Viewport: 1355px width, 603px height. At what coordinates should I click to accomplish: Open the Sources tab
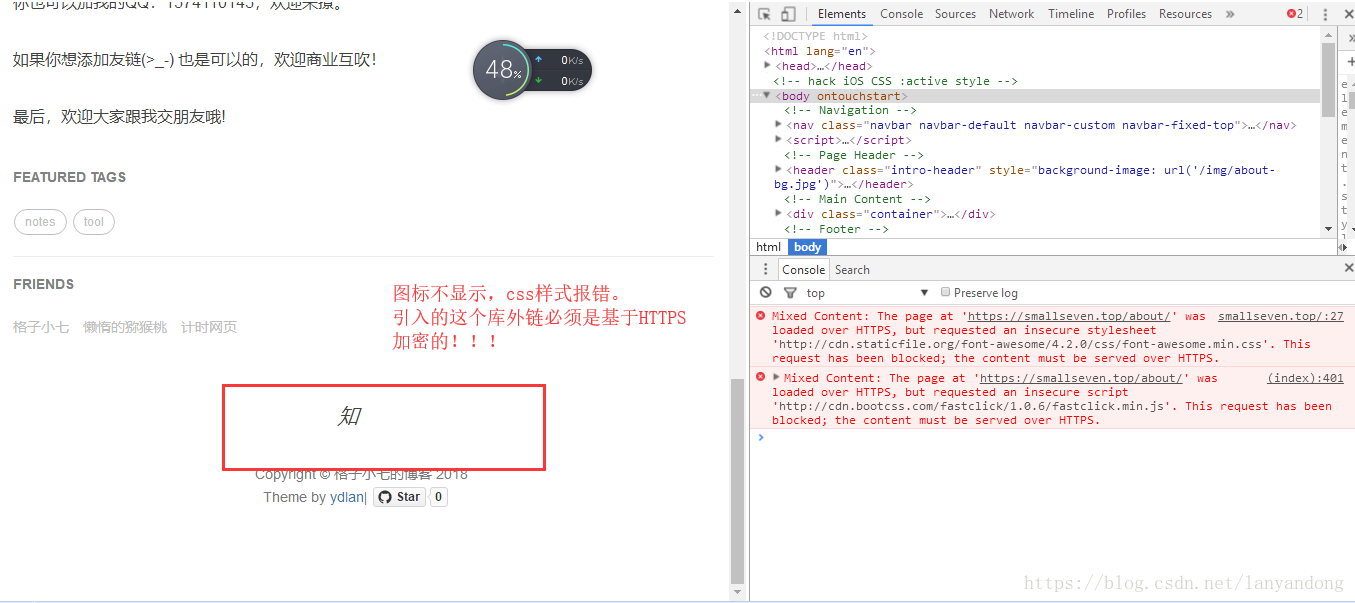[x=955, y=14]
